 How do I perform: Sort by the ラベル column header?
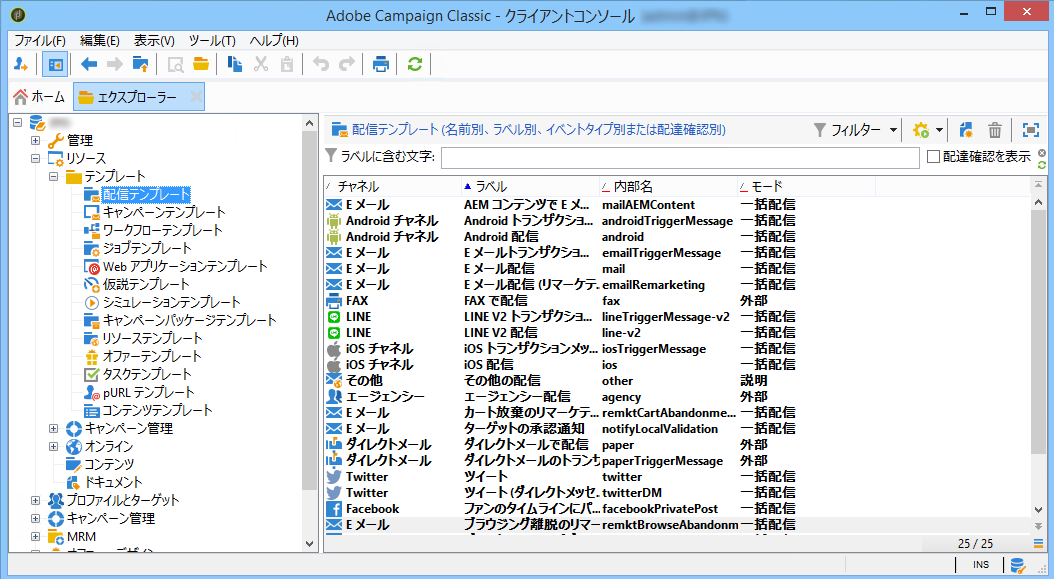pos(530,186)
